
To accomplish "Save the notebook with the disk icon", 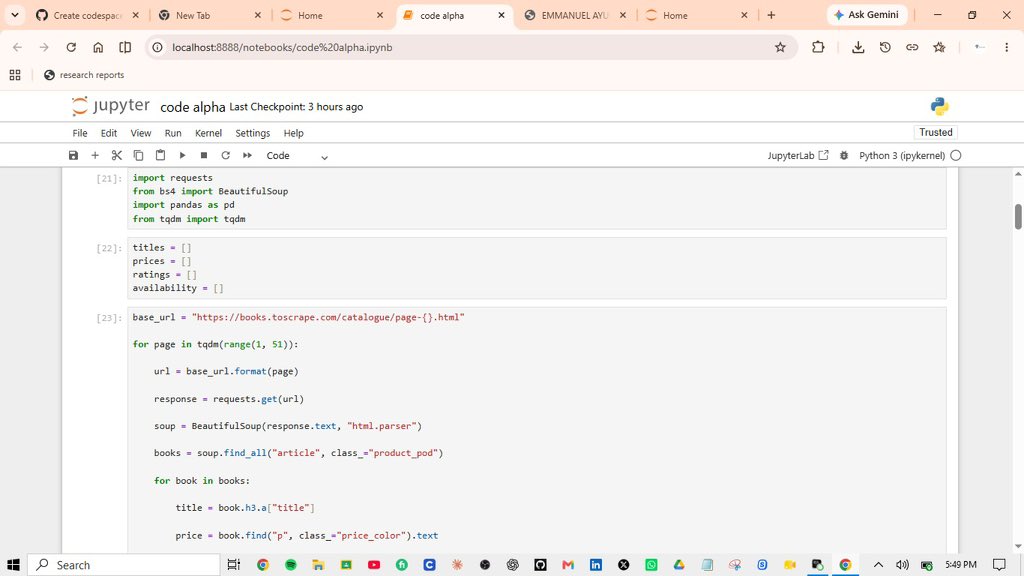I will (x=73, y=155).
